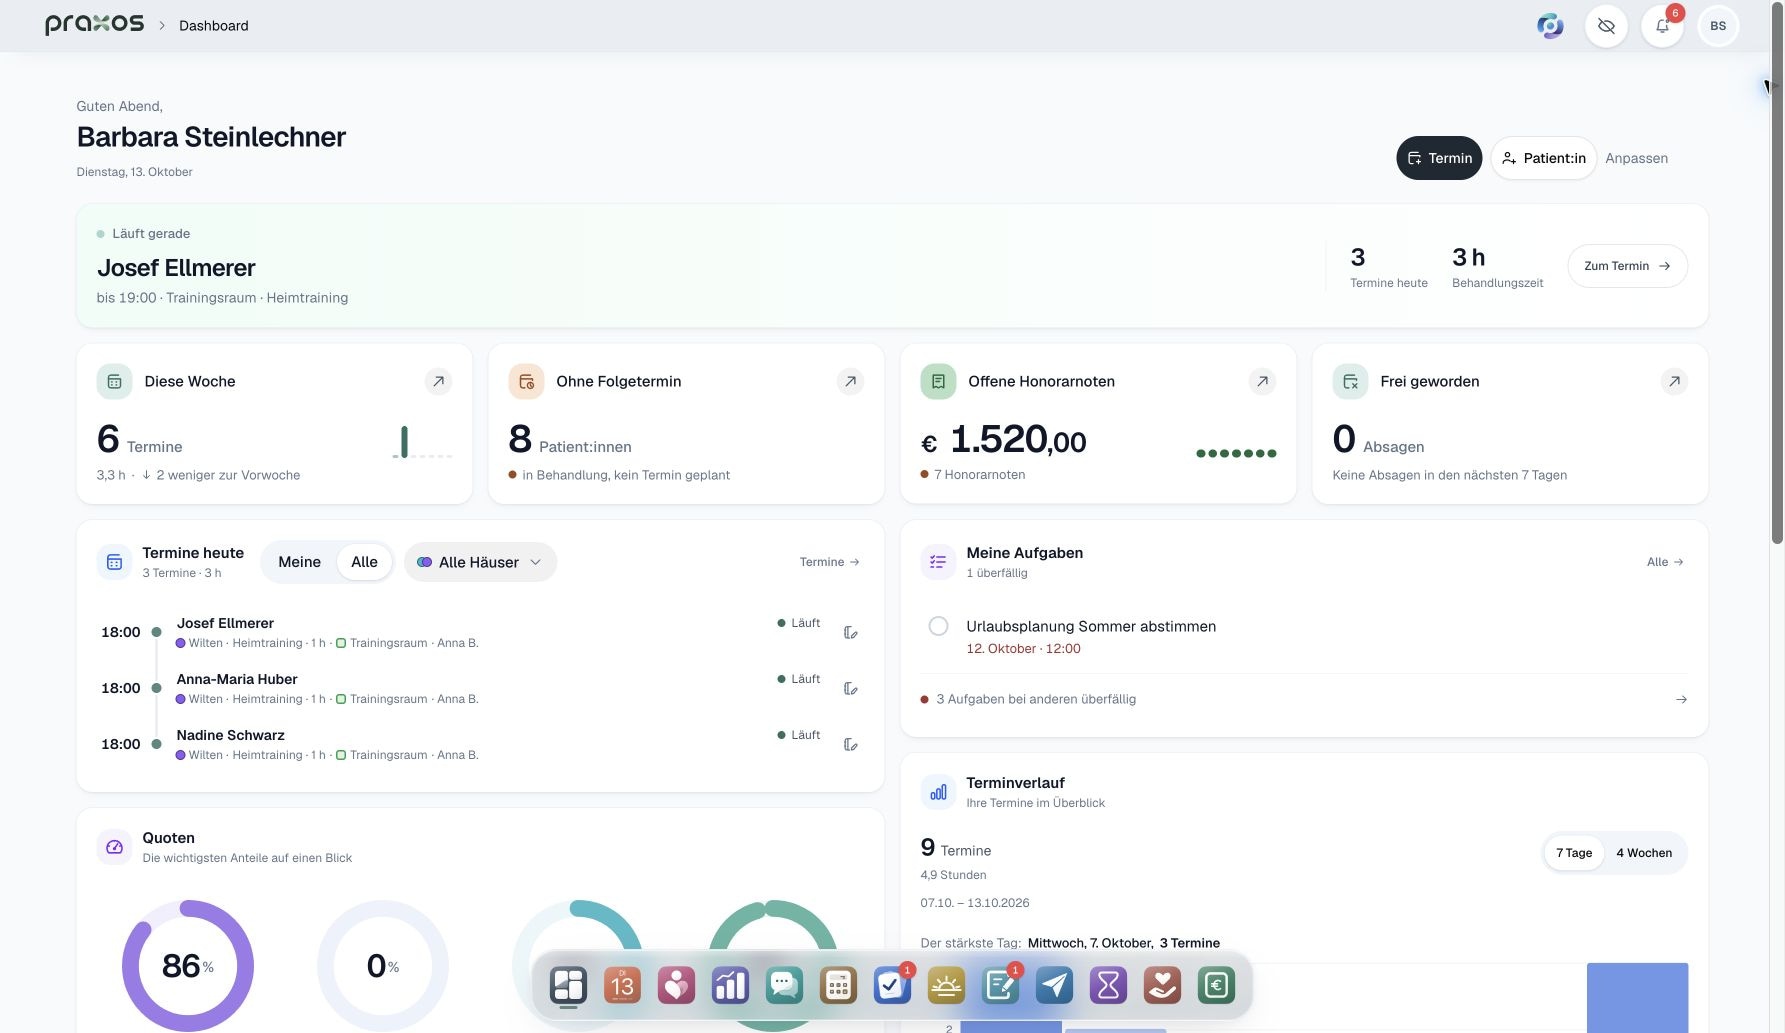Open the purple hourglass dock icon
The image size is (1785, 1033).
[1108, 986]
